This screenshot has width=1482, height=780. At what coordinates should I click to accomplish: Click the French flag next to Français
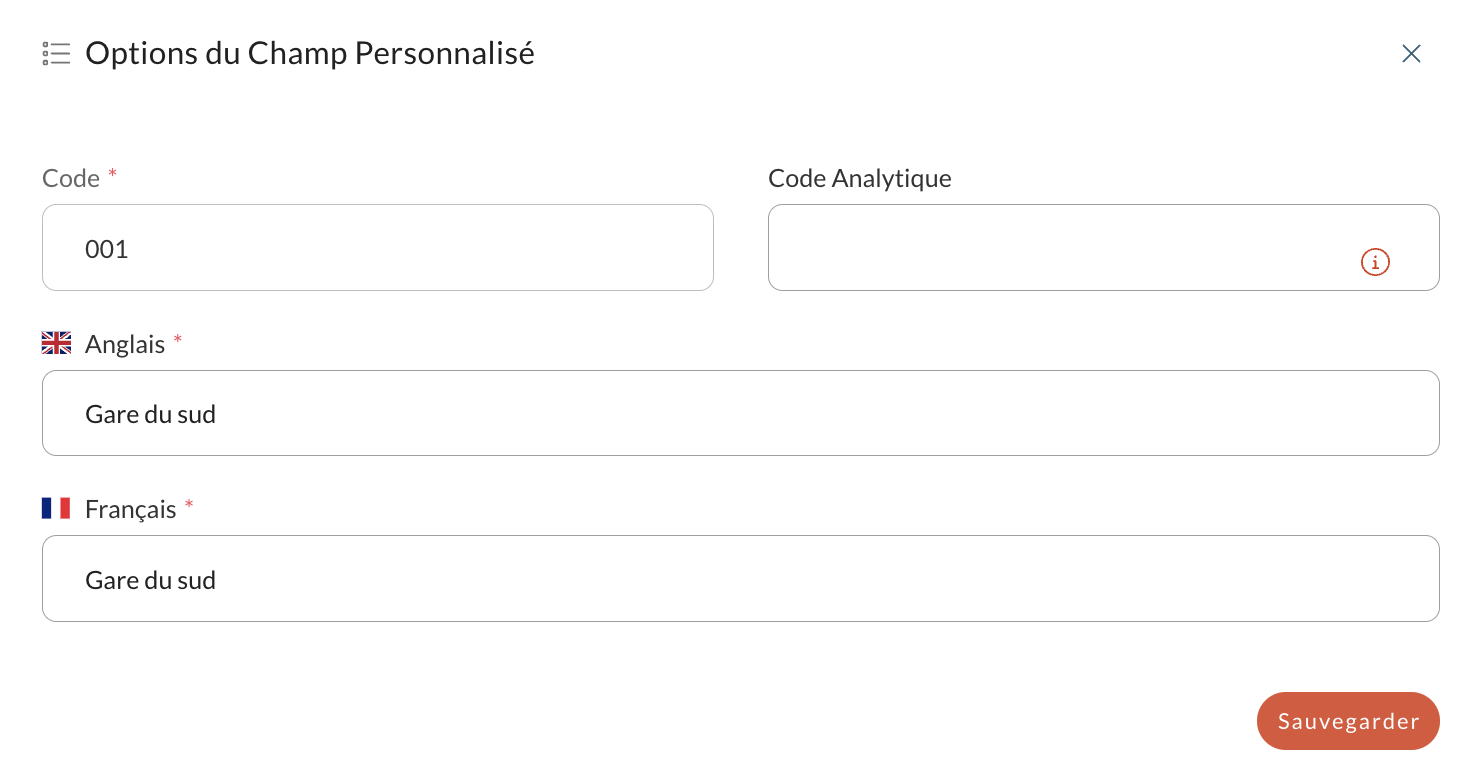click(x=56, y=509)
